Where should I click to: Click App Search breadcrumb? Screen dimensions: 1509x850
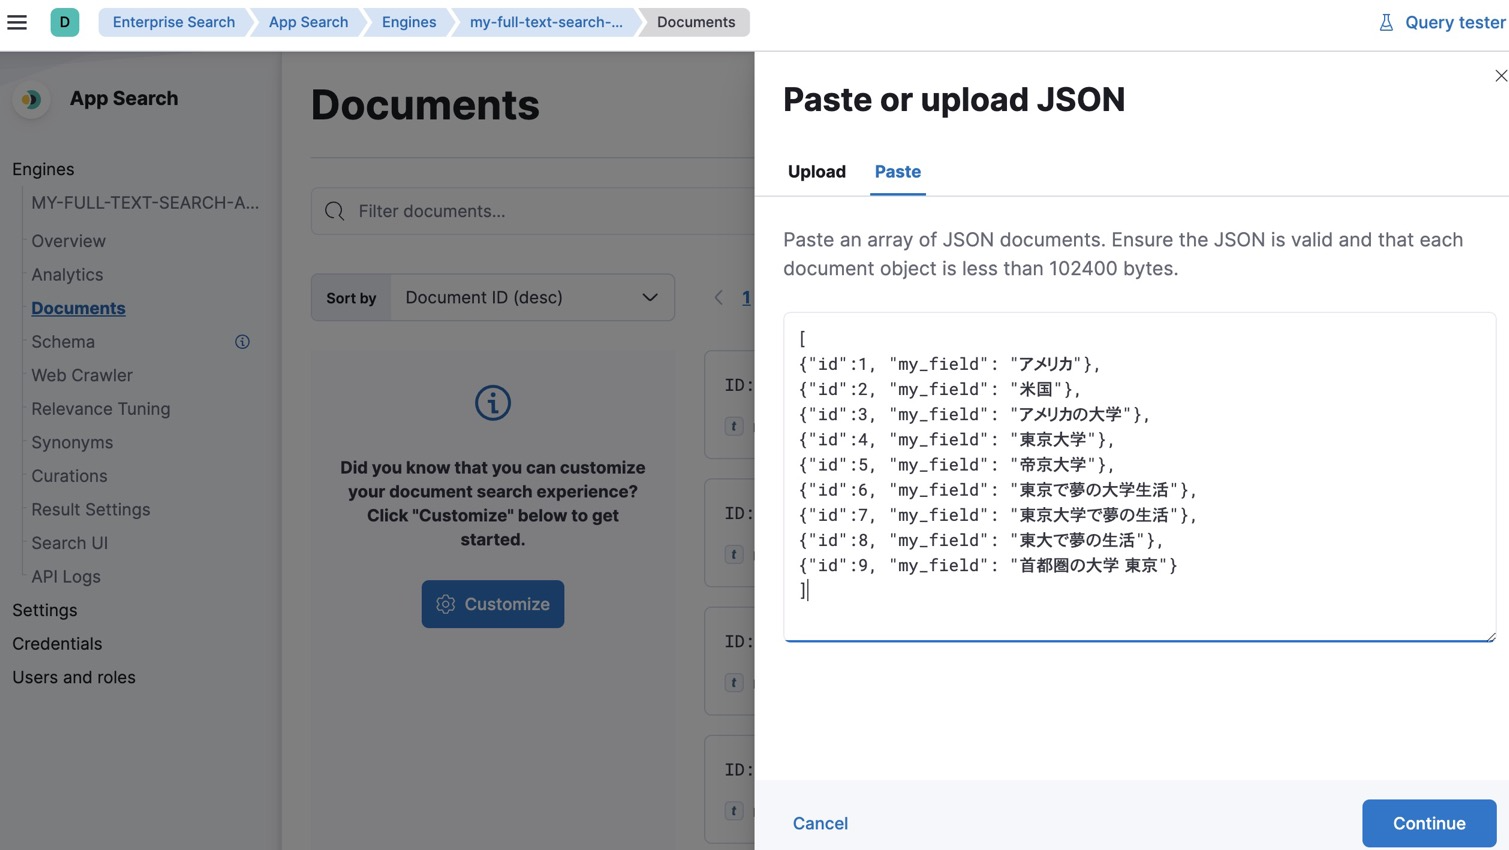click(308, 22)
